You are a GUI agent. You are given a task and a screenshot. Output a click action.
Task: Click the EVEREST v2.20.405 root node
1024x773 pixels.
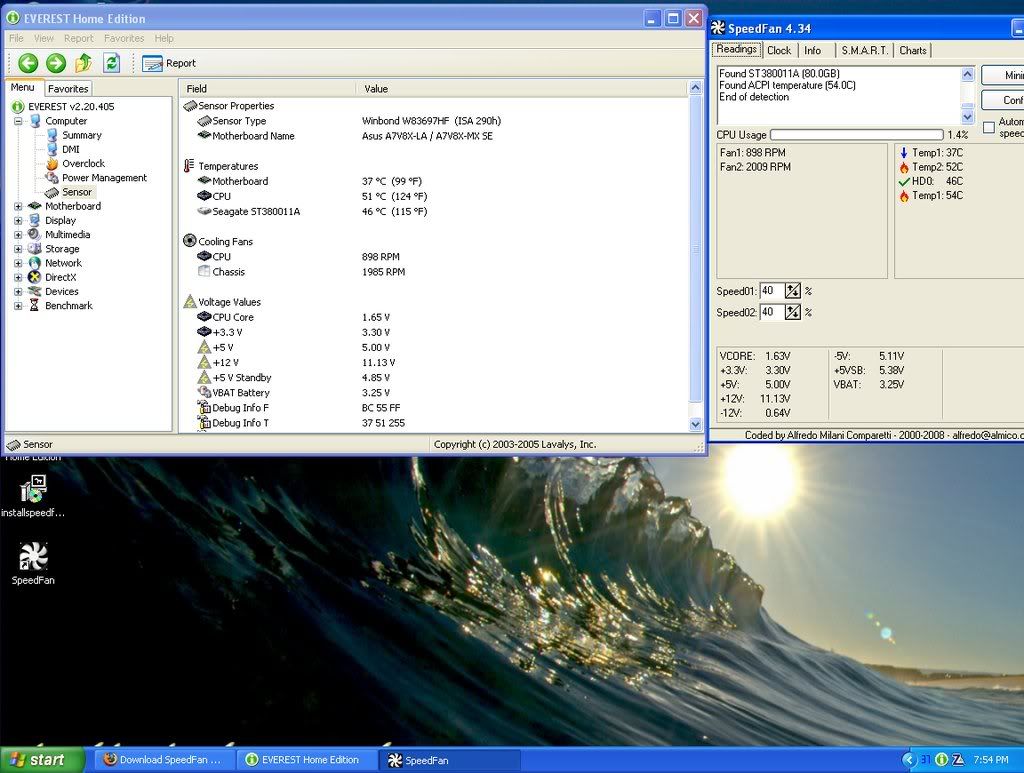(71, 106)
